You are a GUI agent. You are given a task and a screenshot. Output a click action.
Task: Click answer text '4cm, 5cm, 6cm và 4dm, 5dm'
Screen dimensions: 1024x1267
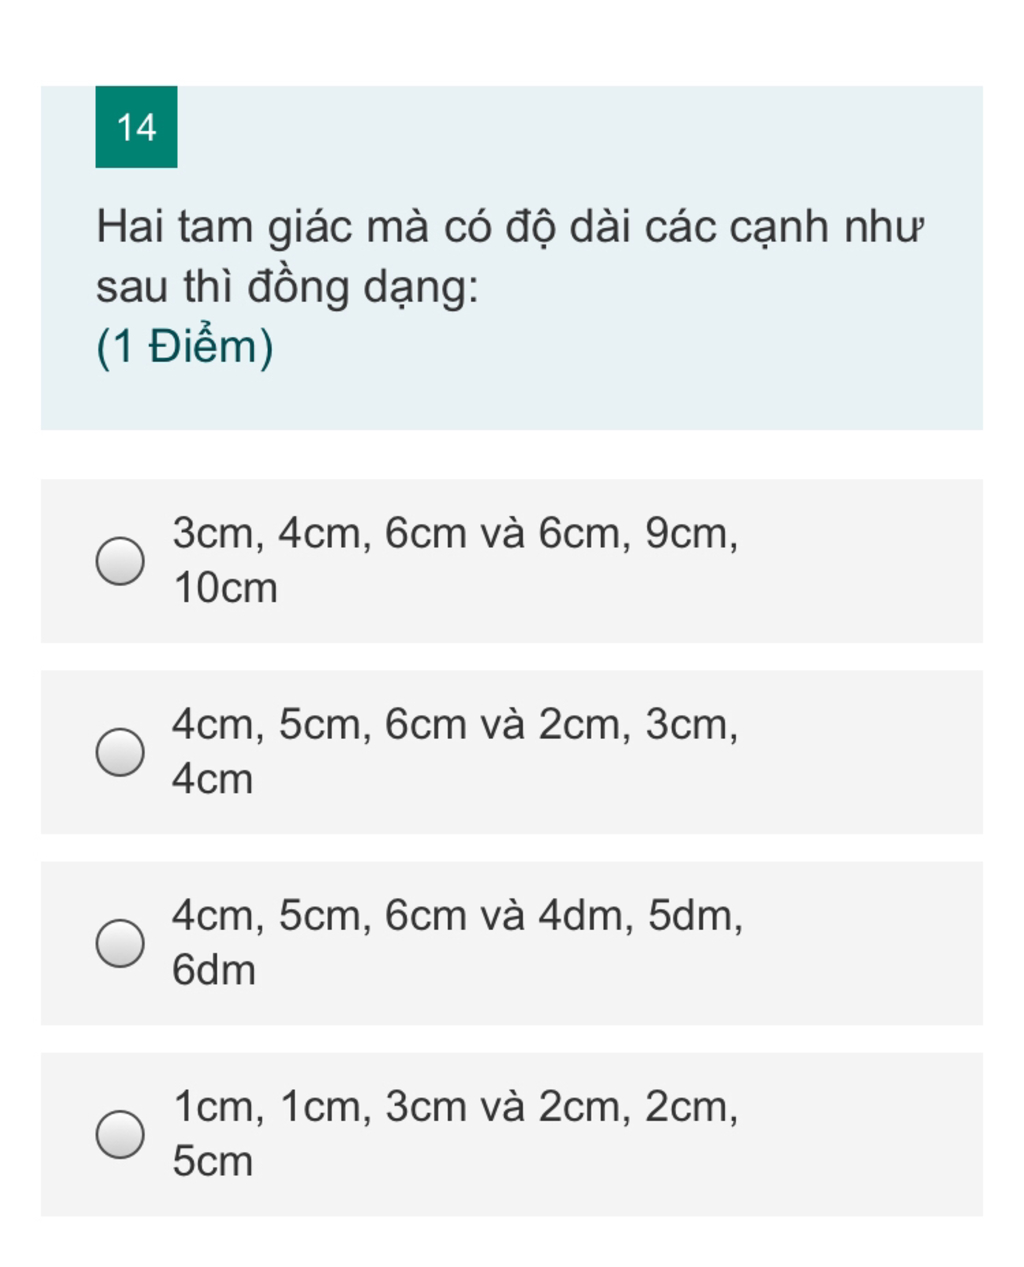coord(457,915)
